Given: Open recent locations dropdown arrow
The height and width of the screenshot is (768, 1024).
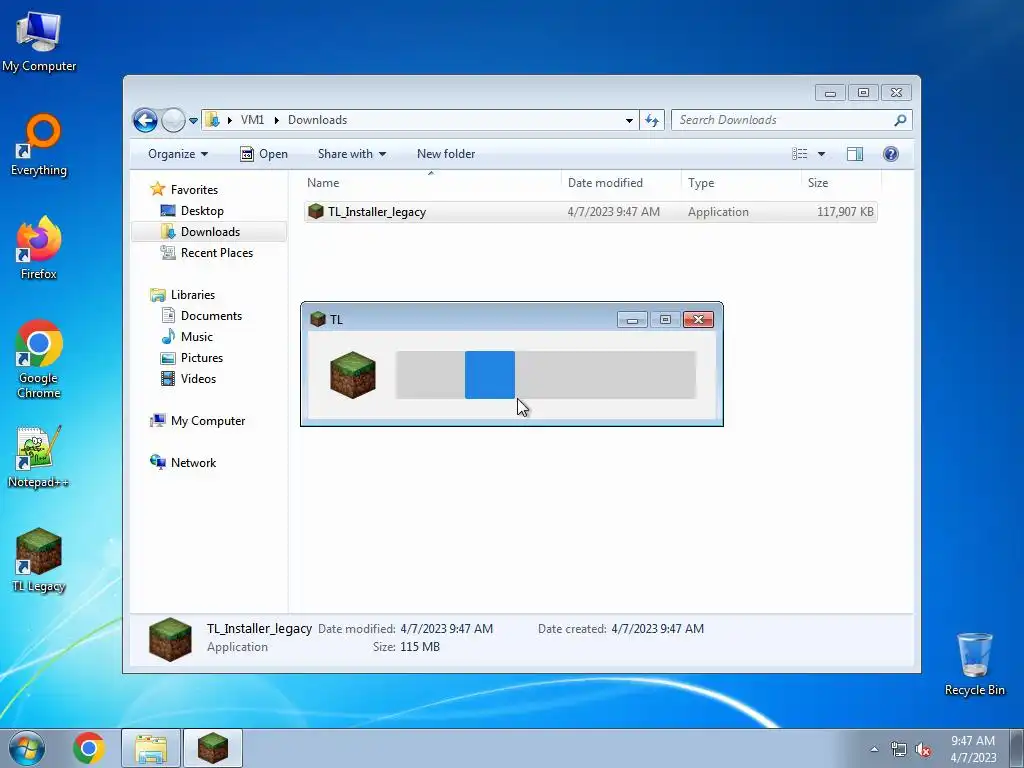Looking at the screenshot, I should tap(193, 121).
